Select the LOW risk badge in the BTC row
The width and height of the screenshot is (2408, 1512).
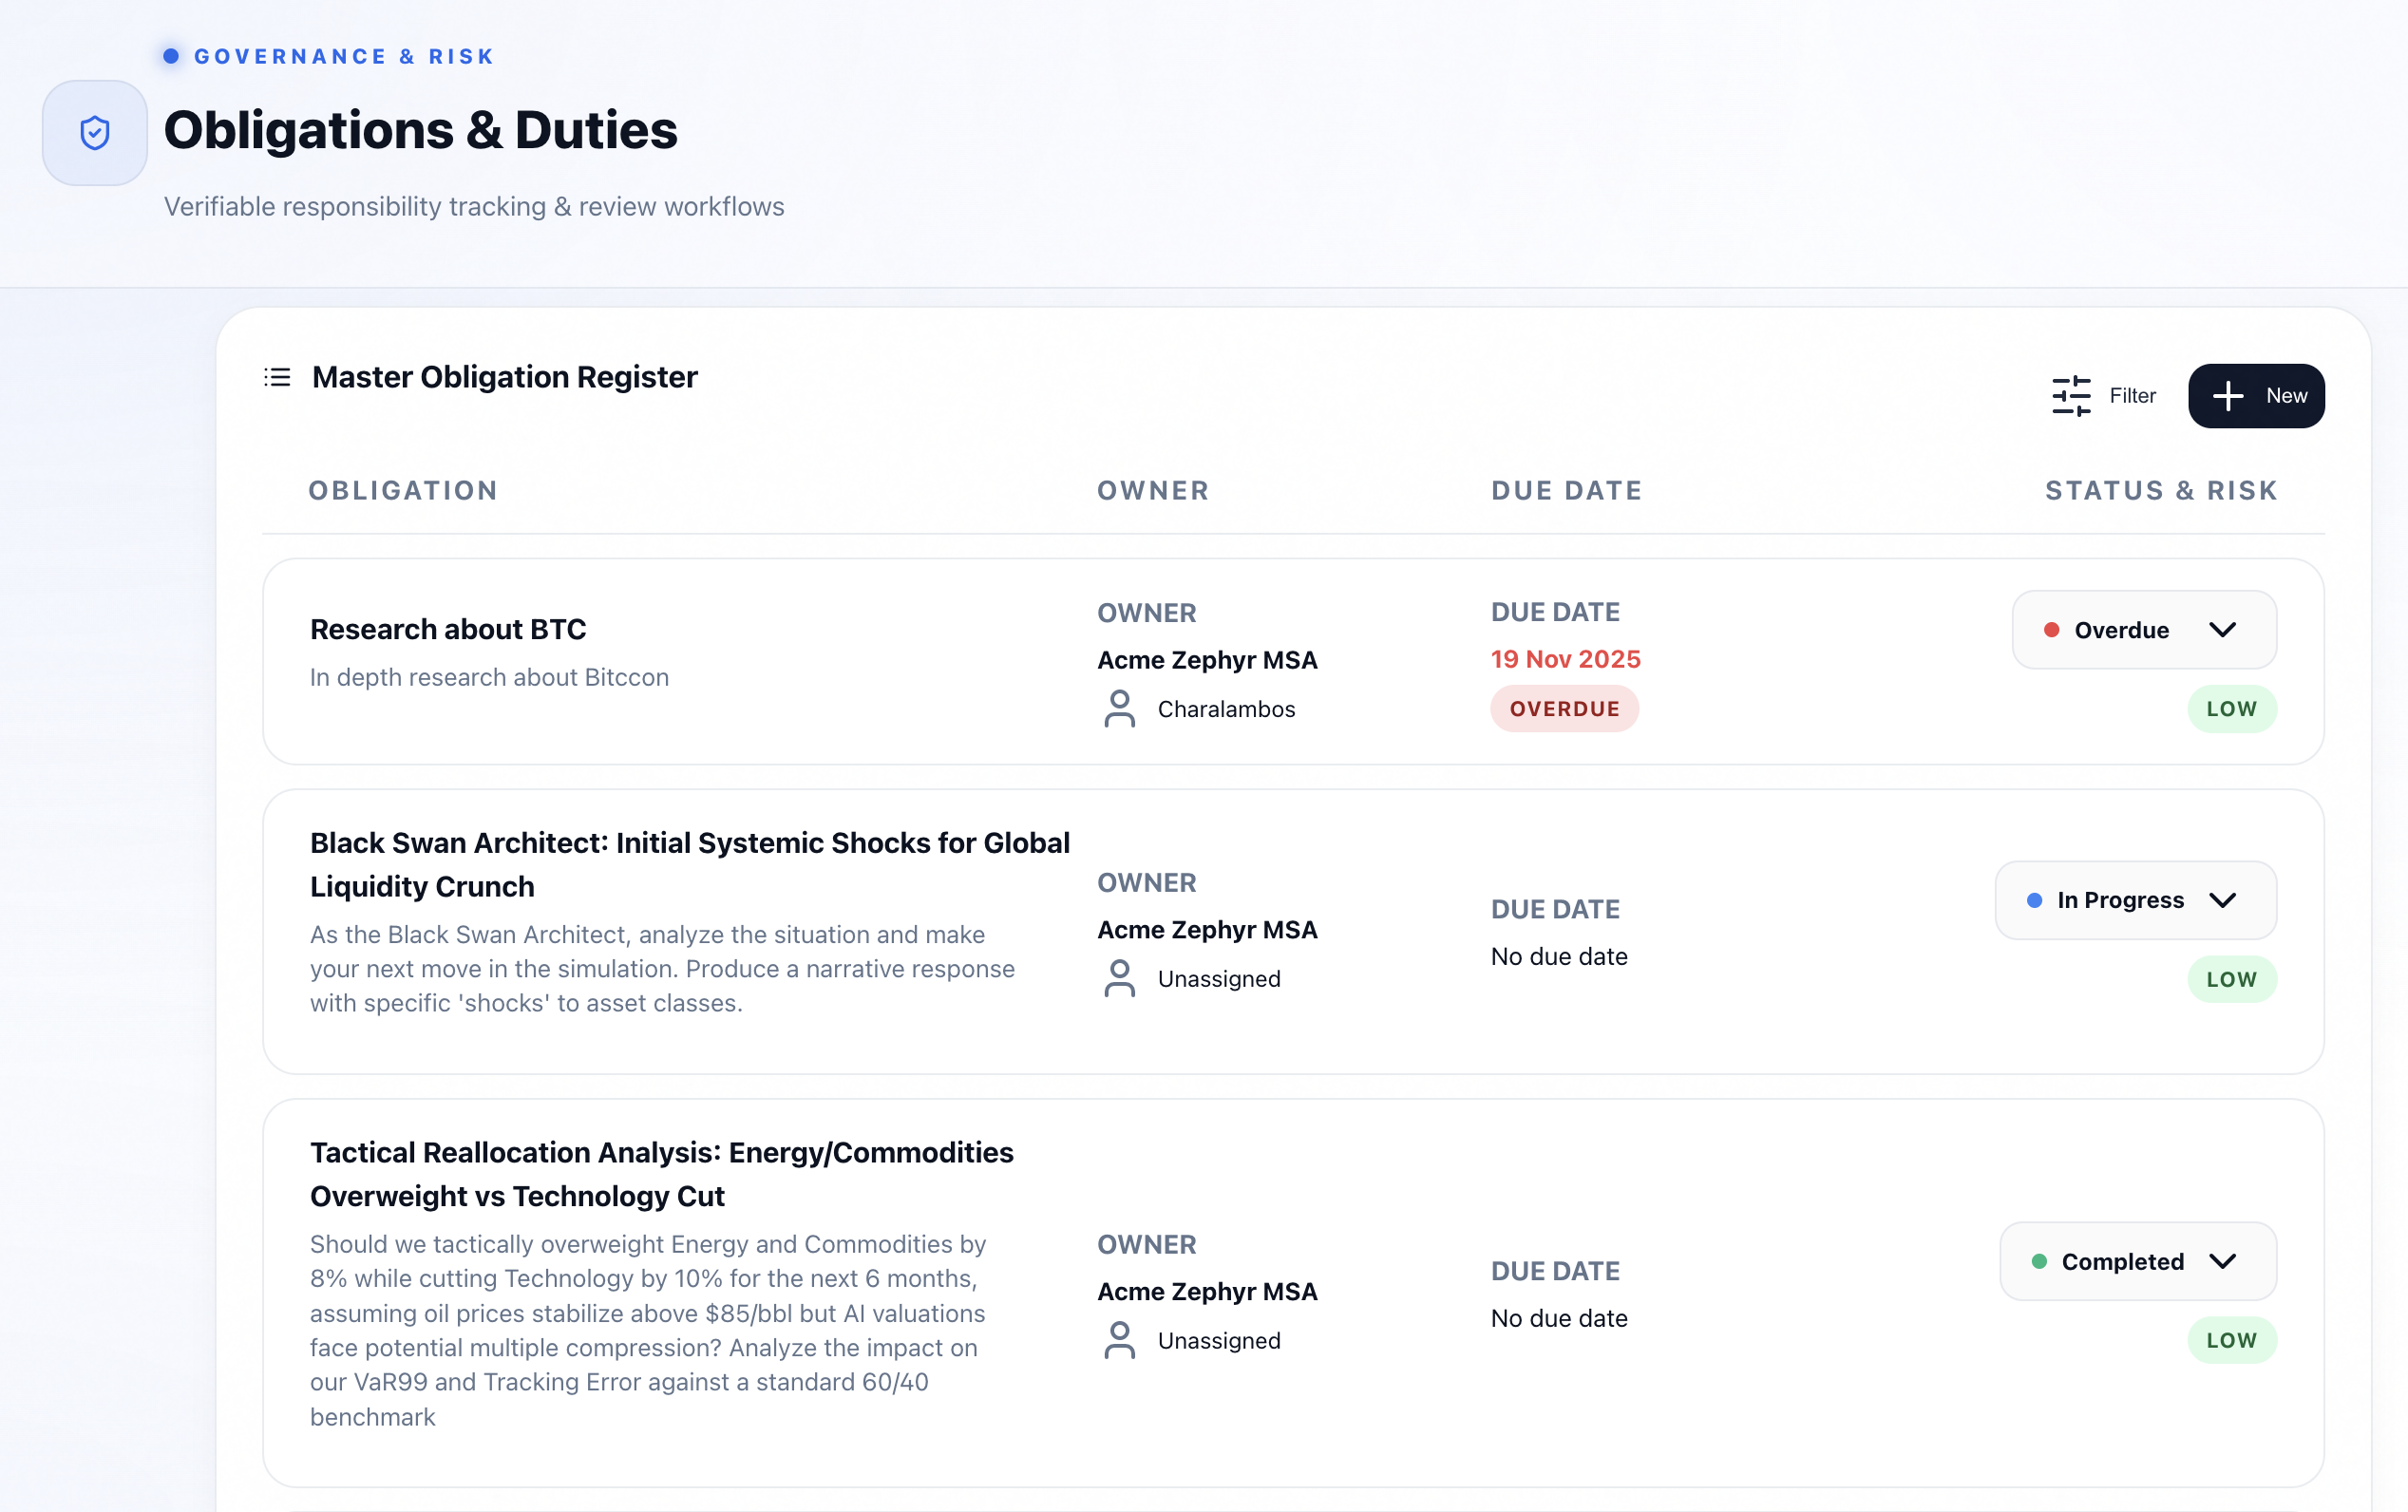pyautogui.click(x=2232, y=708)
